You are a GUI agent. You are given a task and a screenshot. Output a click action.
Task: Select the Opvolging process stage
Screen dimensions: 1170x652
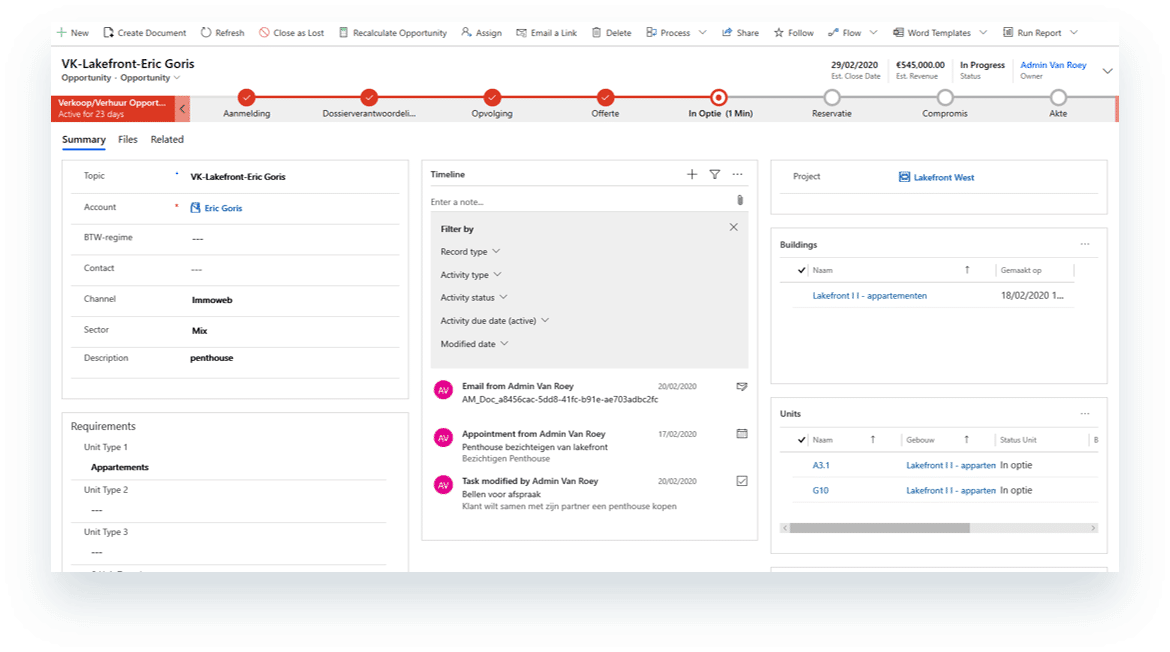tap(492, 98)
